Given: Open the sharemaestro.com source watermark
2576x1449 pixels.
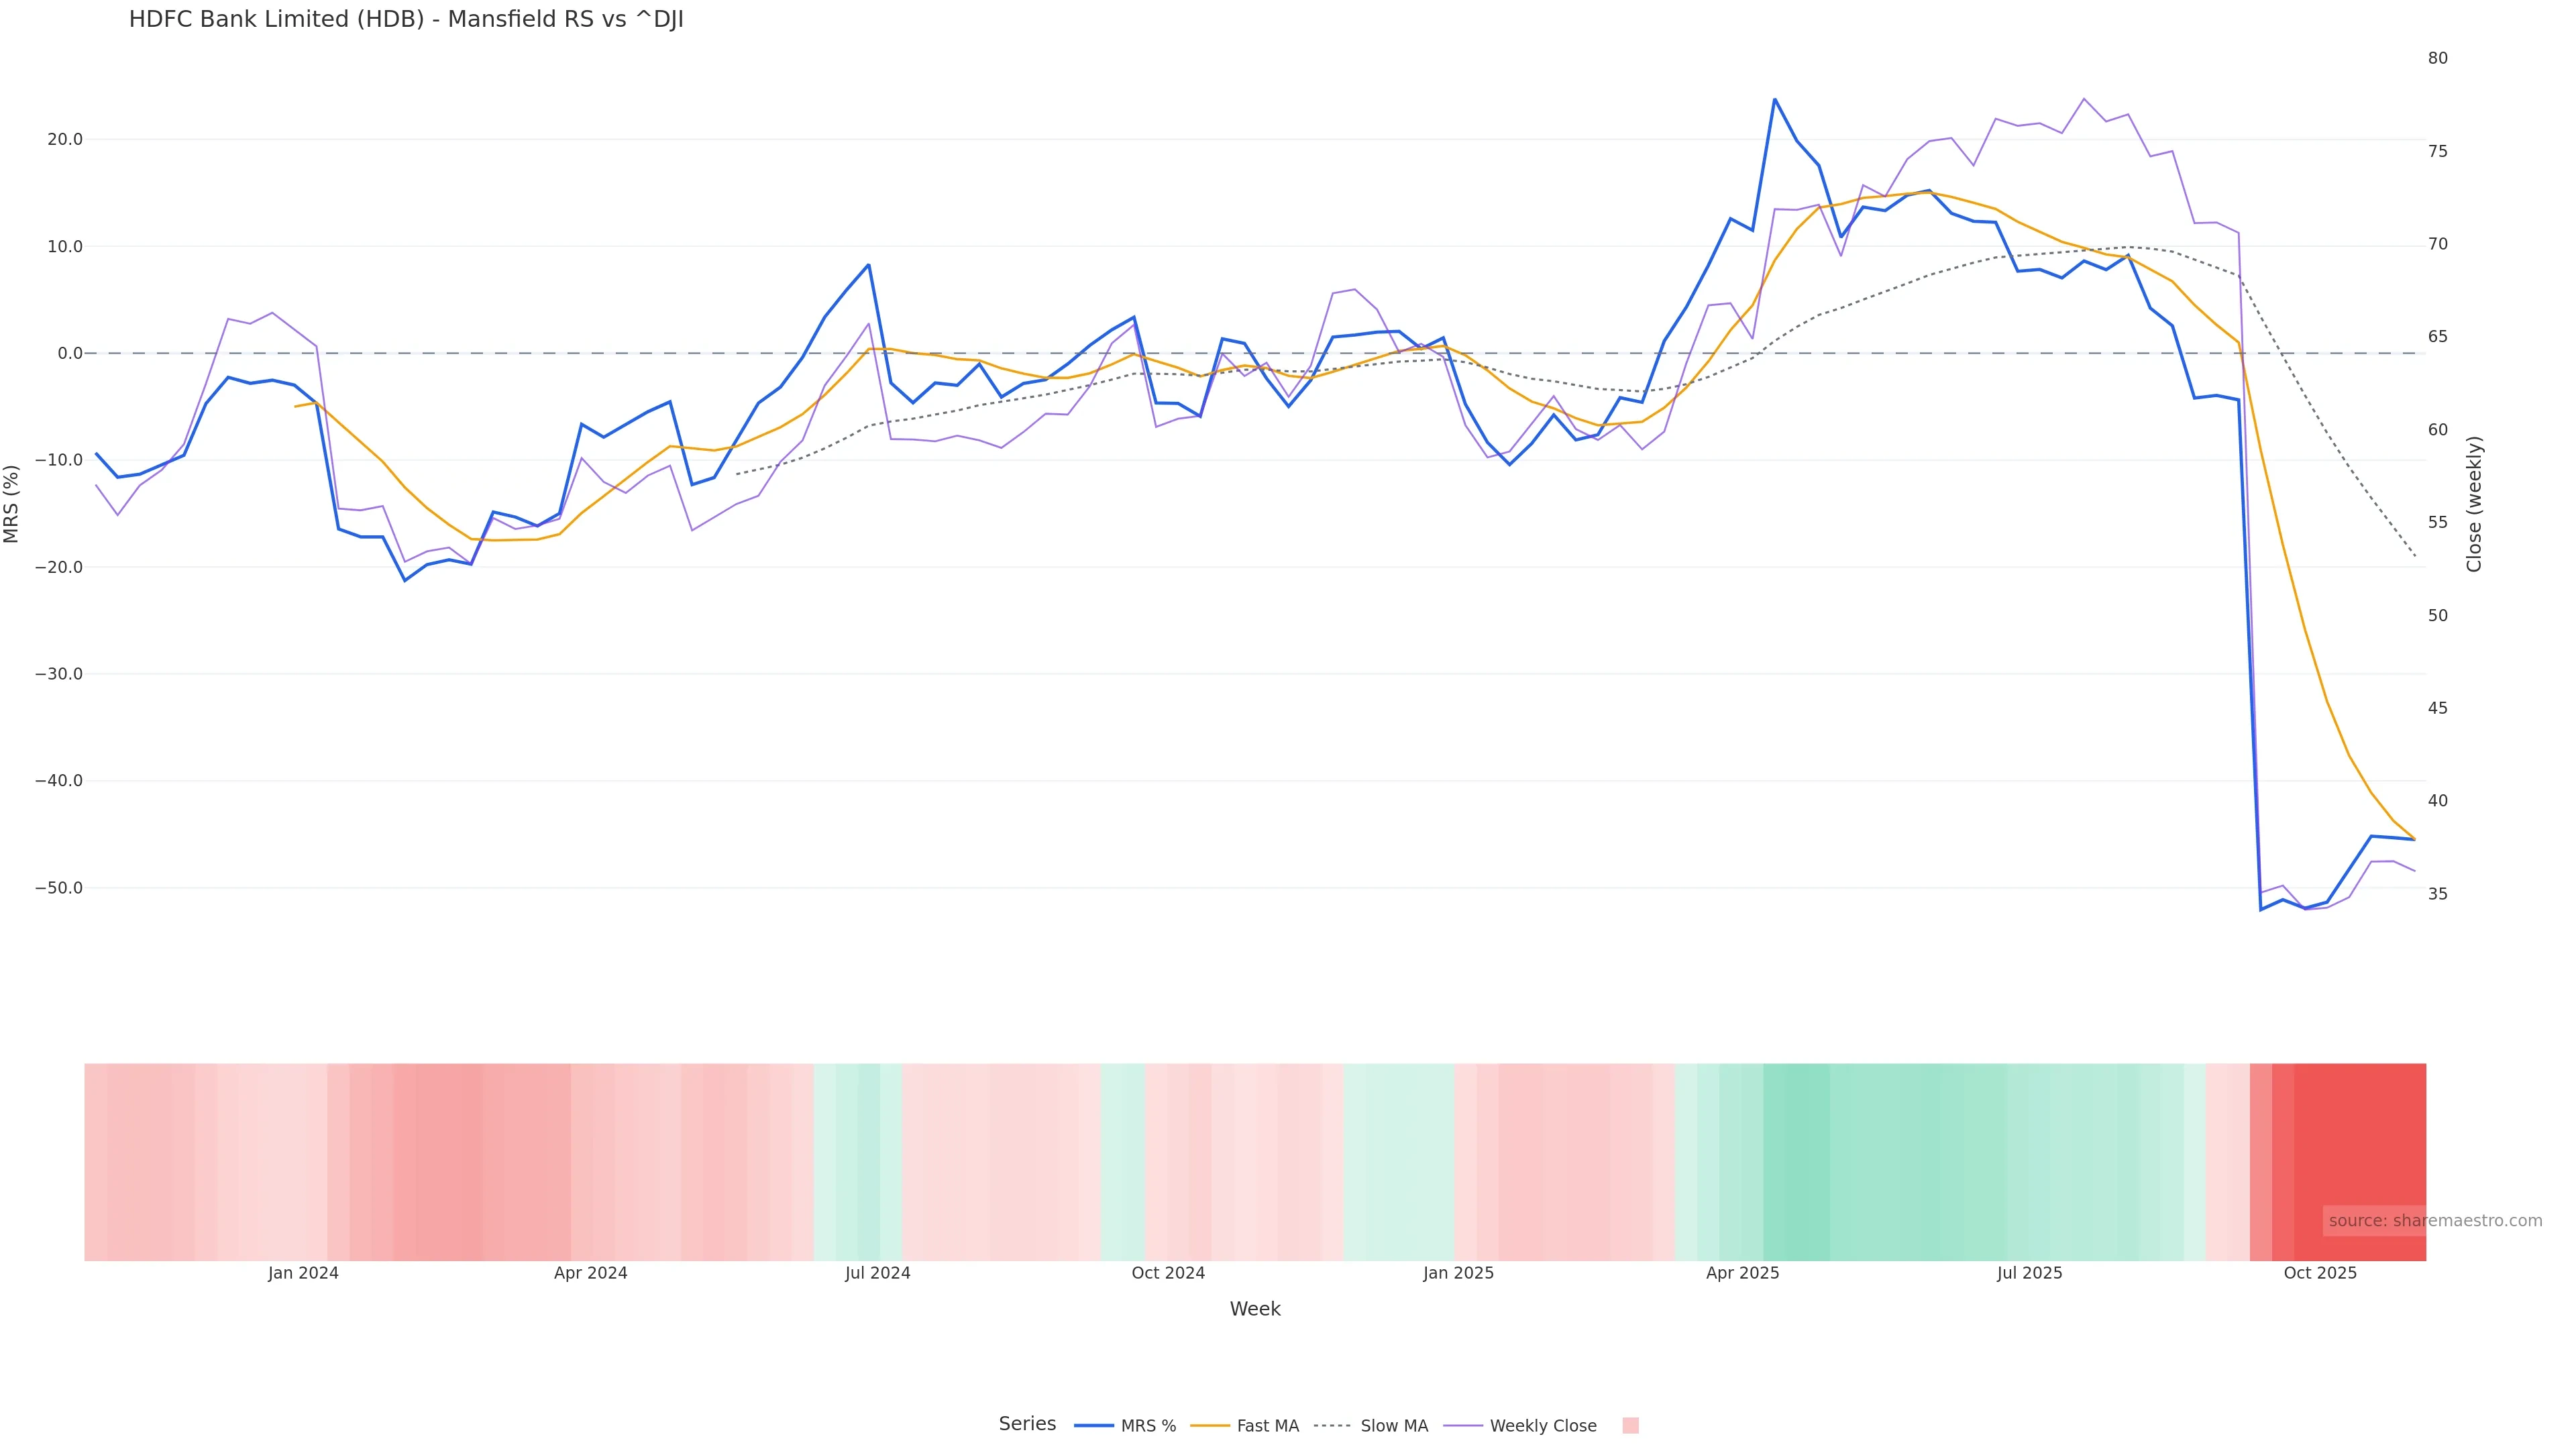Looking at the screenshot, I should [2434, 1221].
